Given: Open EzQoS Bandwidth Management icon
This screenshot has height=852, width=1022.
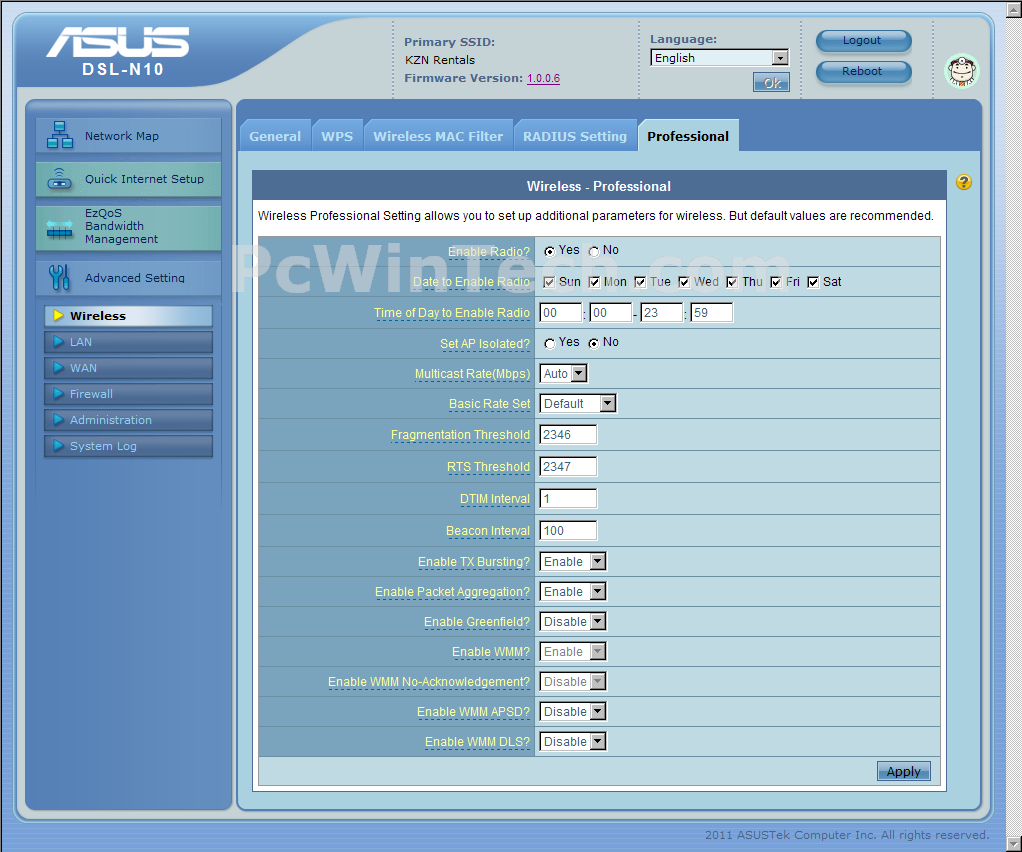Looking at the screenshot, I should coord(60,228).
